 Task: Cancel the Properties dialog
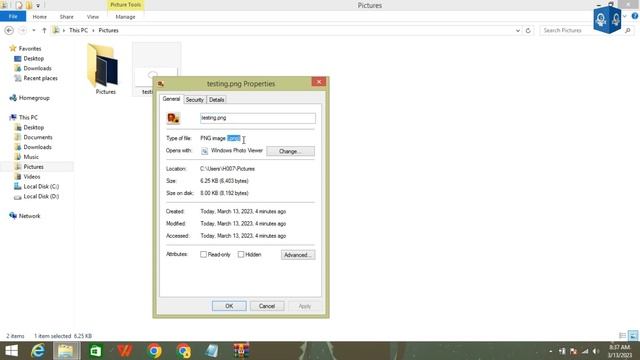(x=267, y=306)
